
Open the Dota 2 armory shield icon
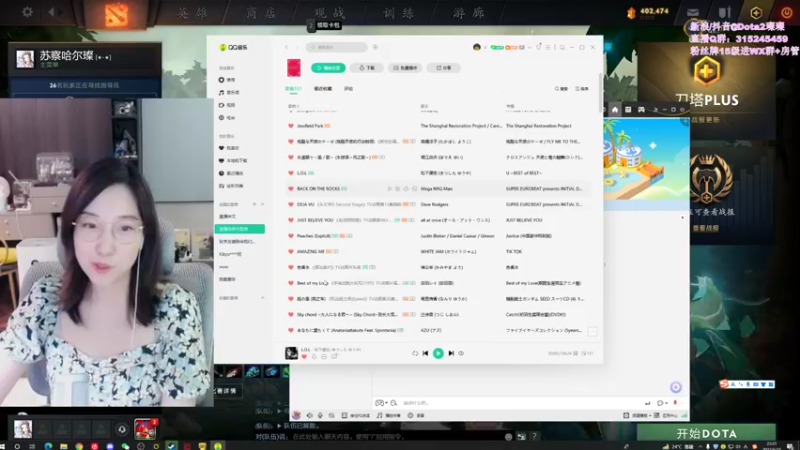click(x=725, y=13)
